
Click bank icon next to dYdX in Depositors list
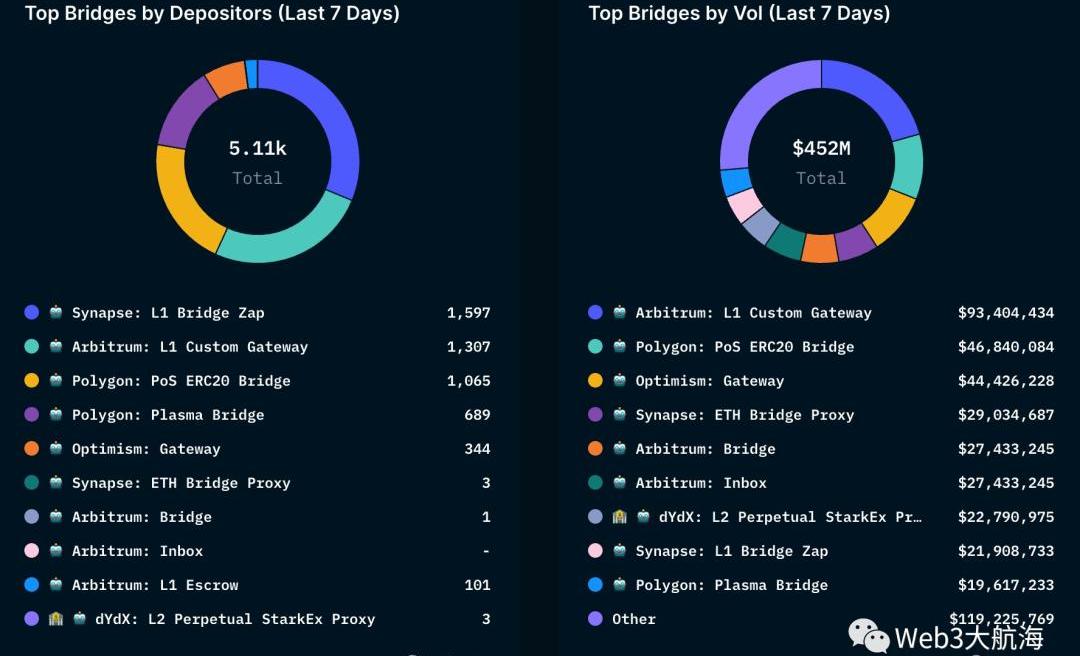(56, 619)
